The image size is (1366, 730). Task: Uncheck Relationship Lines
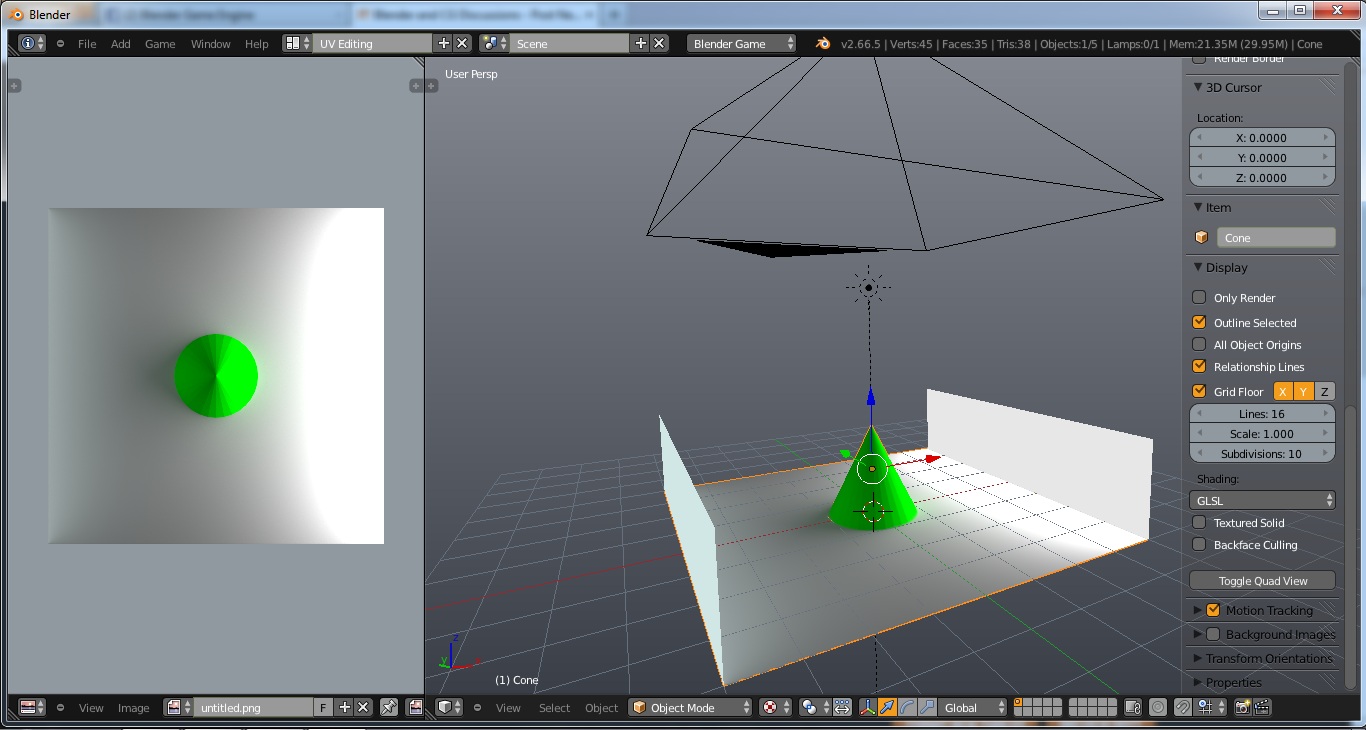1199,366
